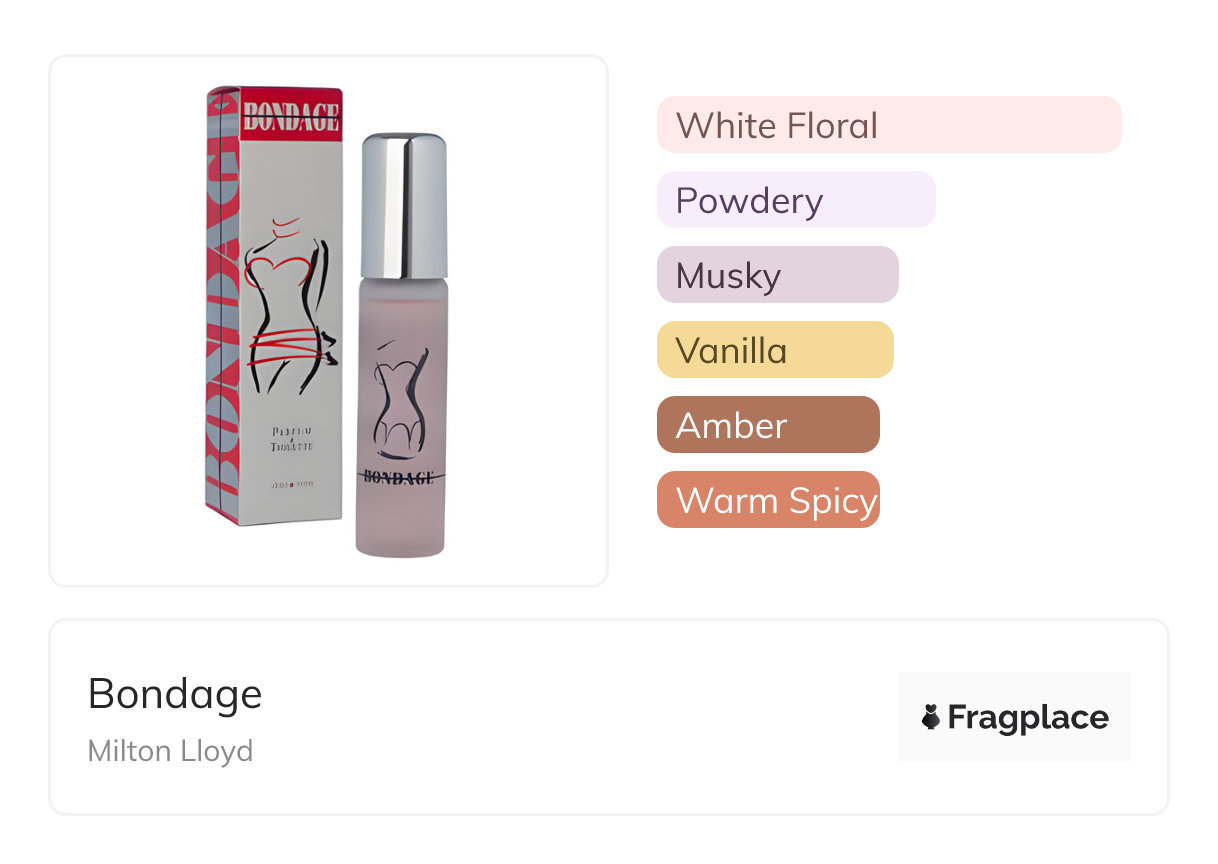Click the Fragplace perfume bottle logo icon
This screenshot has width=1218, height=864.
point(931,717)
